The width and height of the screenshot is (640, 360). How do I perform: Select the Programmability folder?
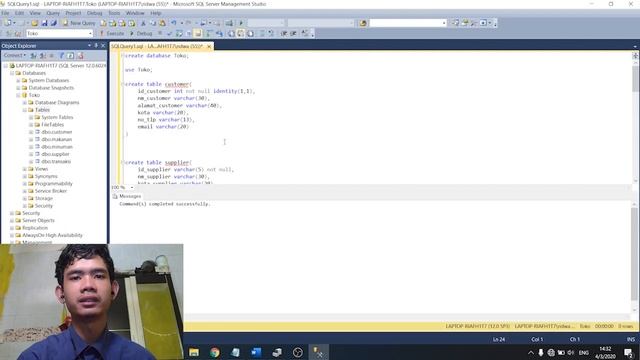click(53, 184)
